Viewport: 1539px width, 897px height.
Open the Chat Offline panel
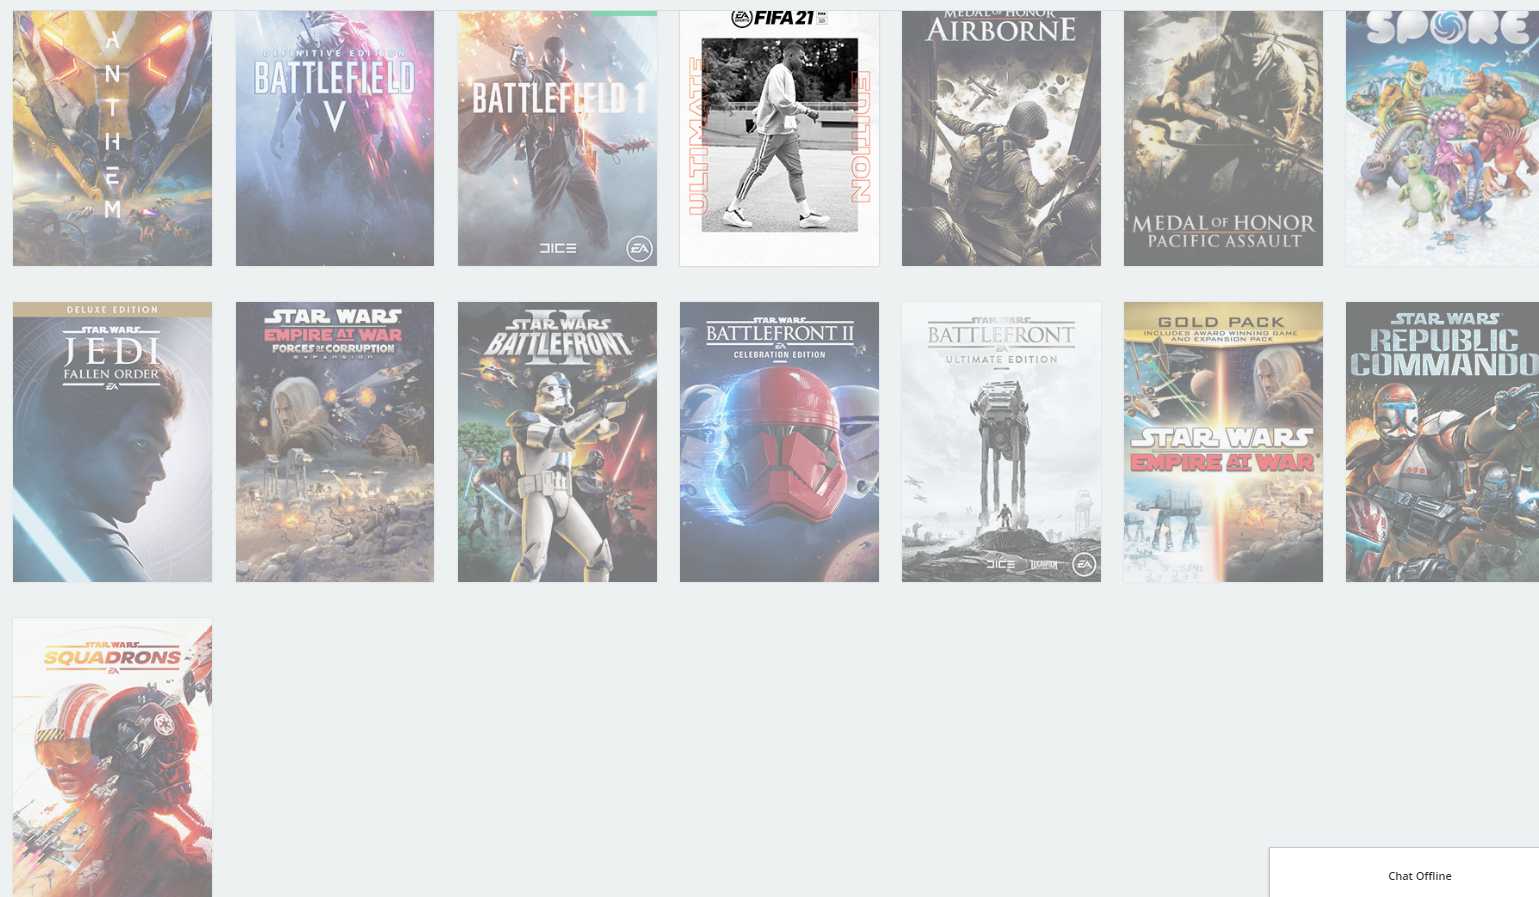(x=1404, y=873)
